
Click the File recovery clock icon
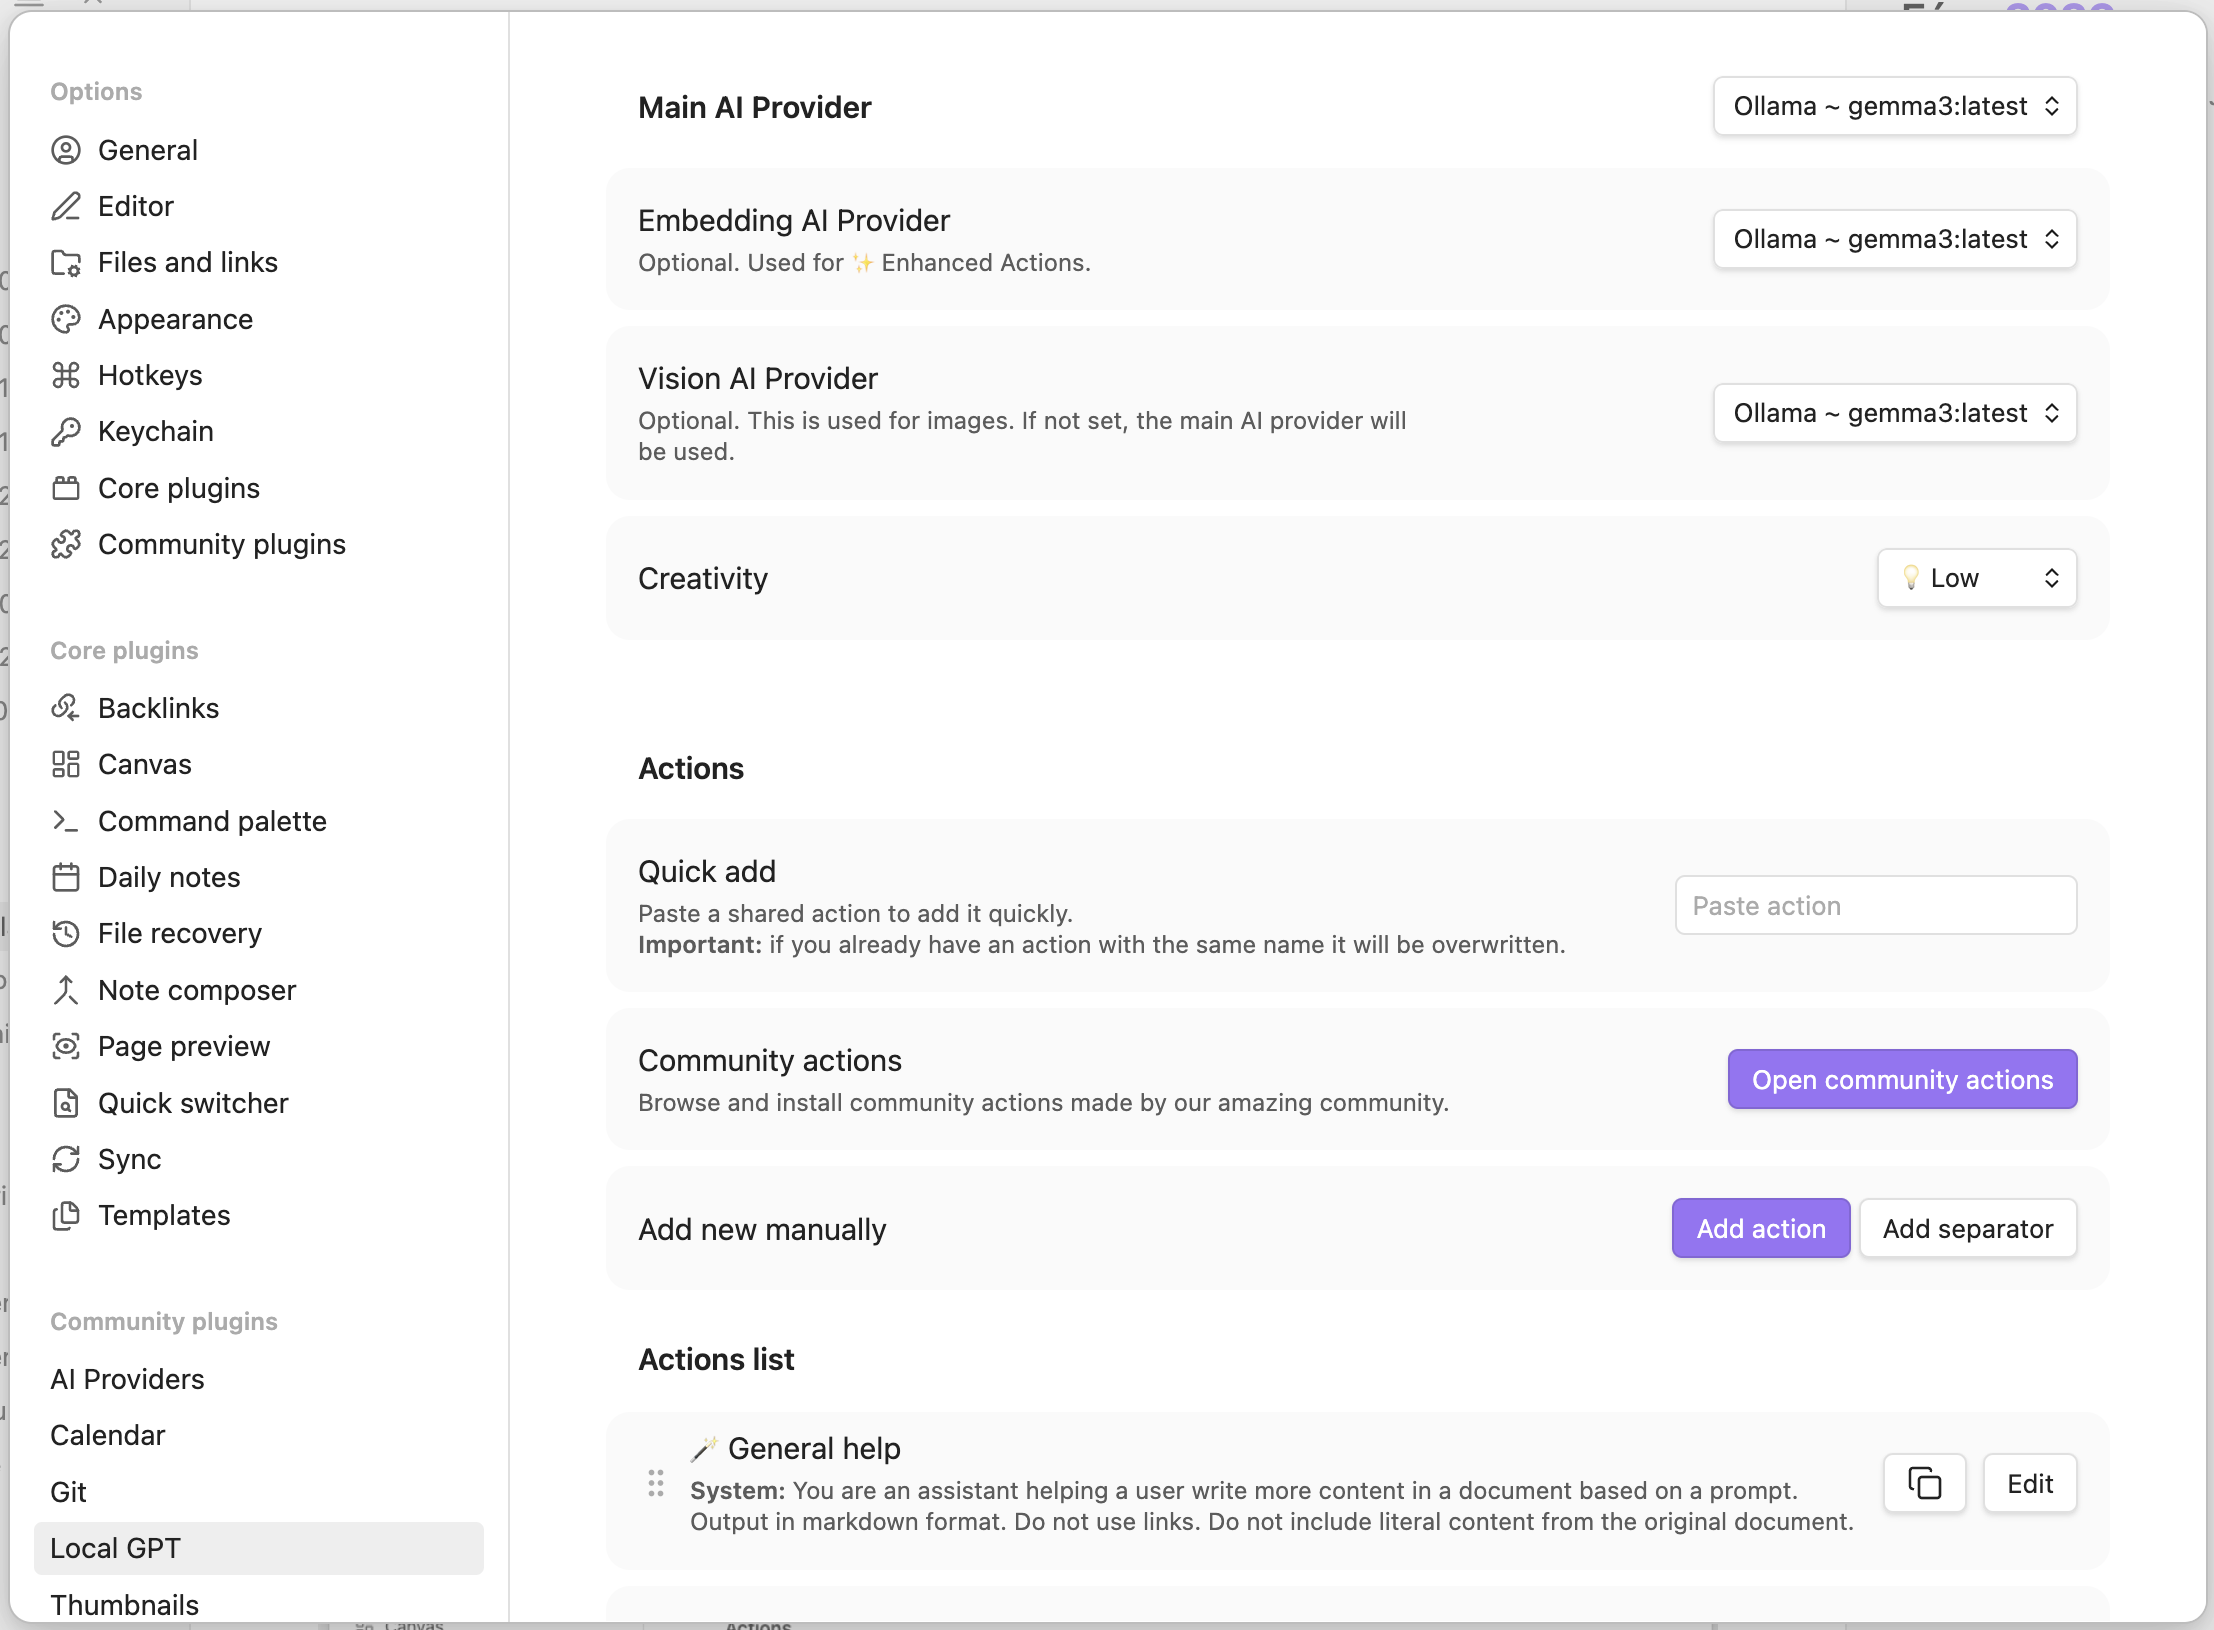(66, 933)
